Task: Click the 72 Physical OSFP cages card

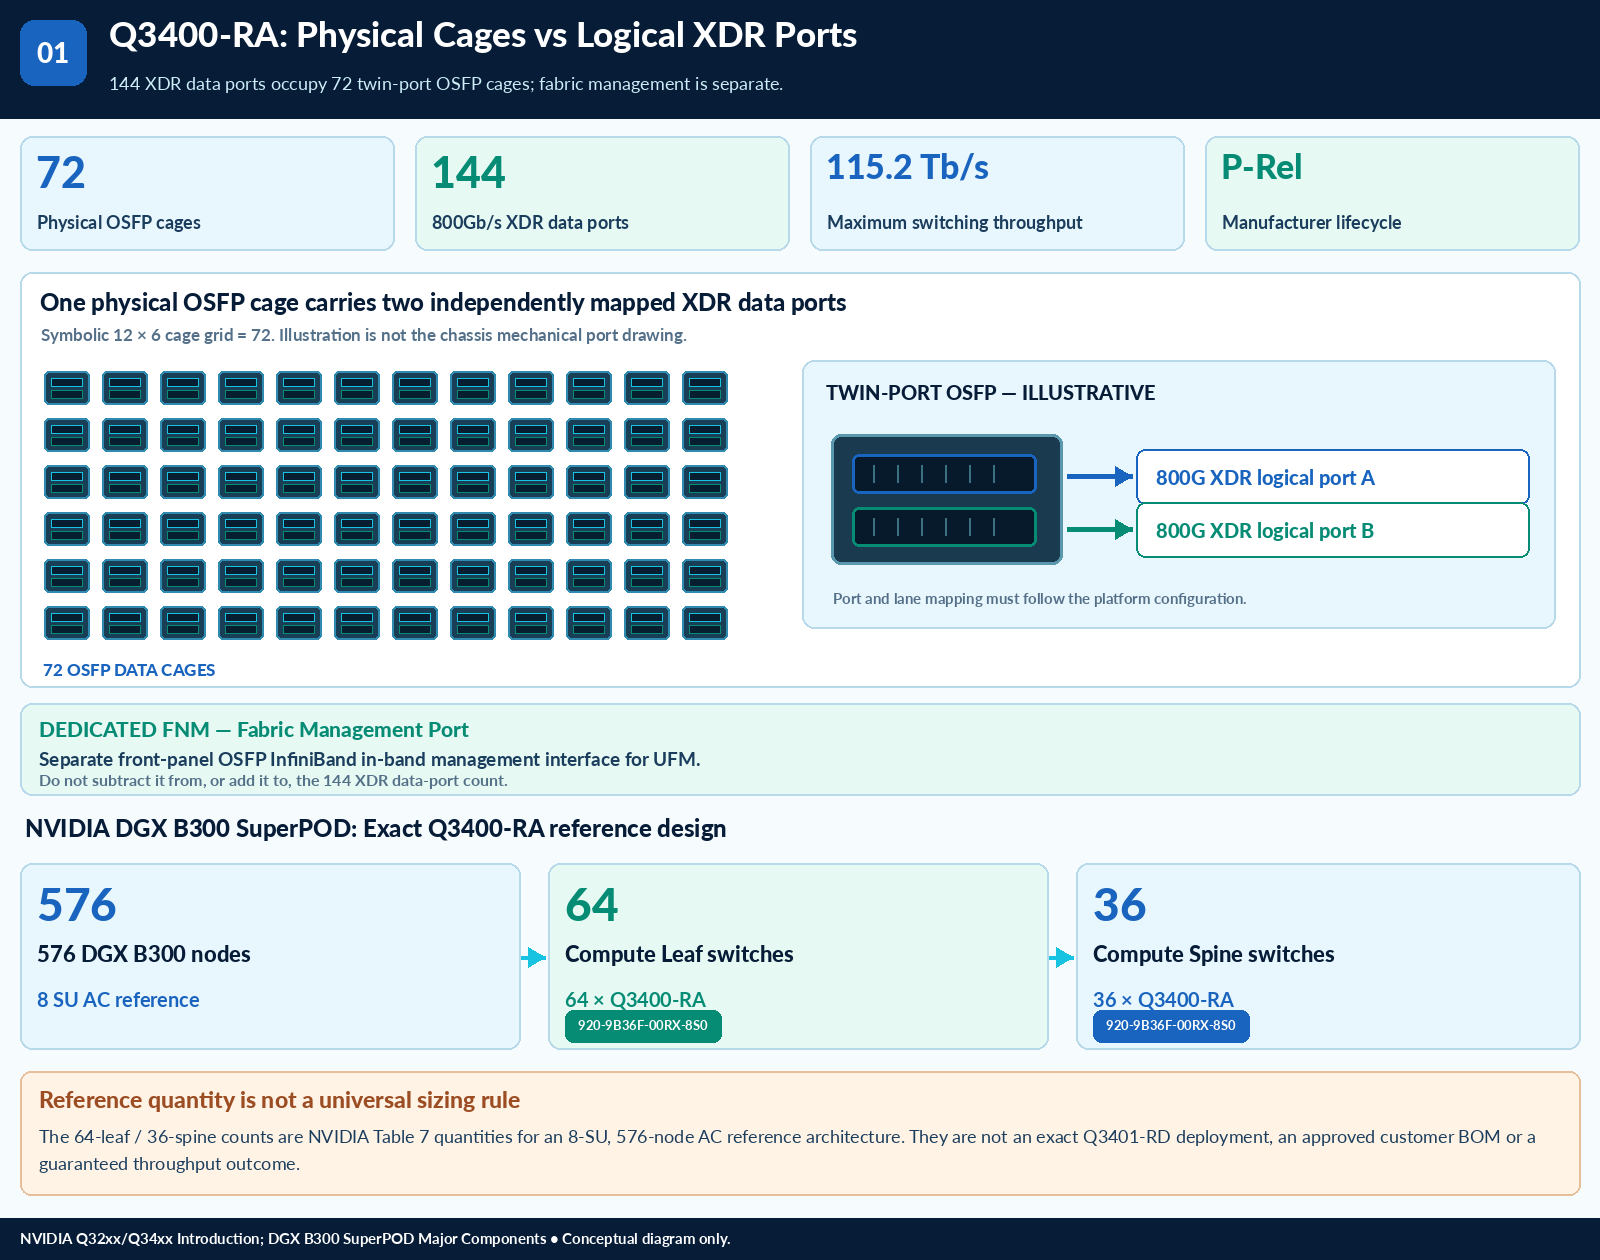Action: pyautogui.click(x=207, y=193)
